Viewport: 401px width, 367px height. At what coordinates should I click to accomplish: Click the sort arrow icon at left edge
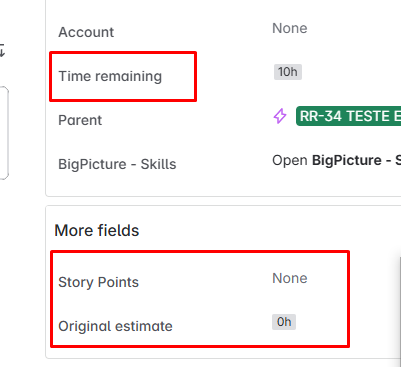pyautogui.click(x=2, y=50)
